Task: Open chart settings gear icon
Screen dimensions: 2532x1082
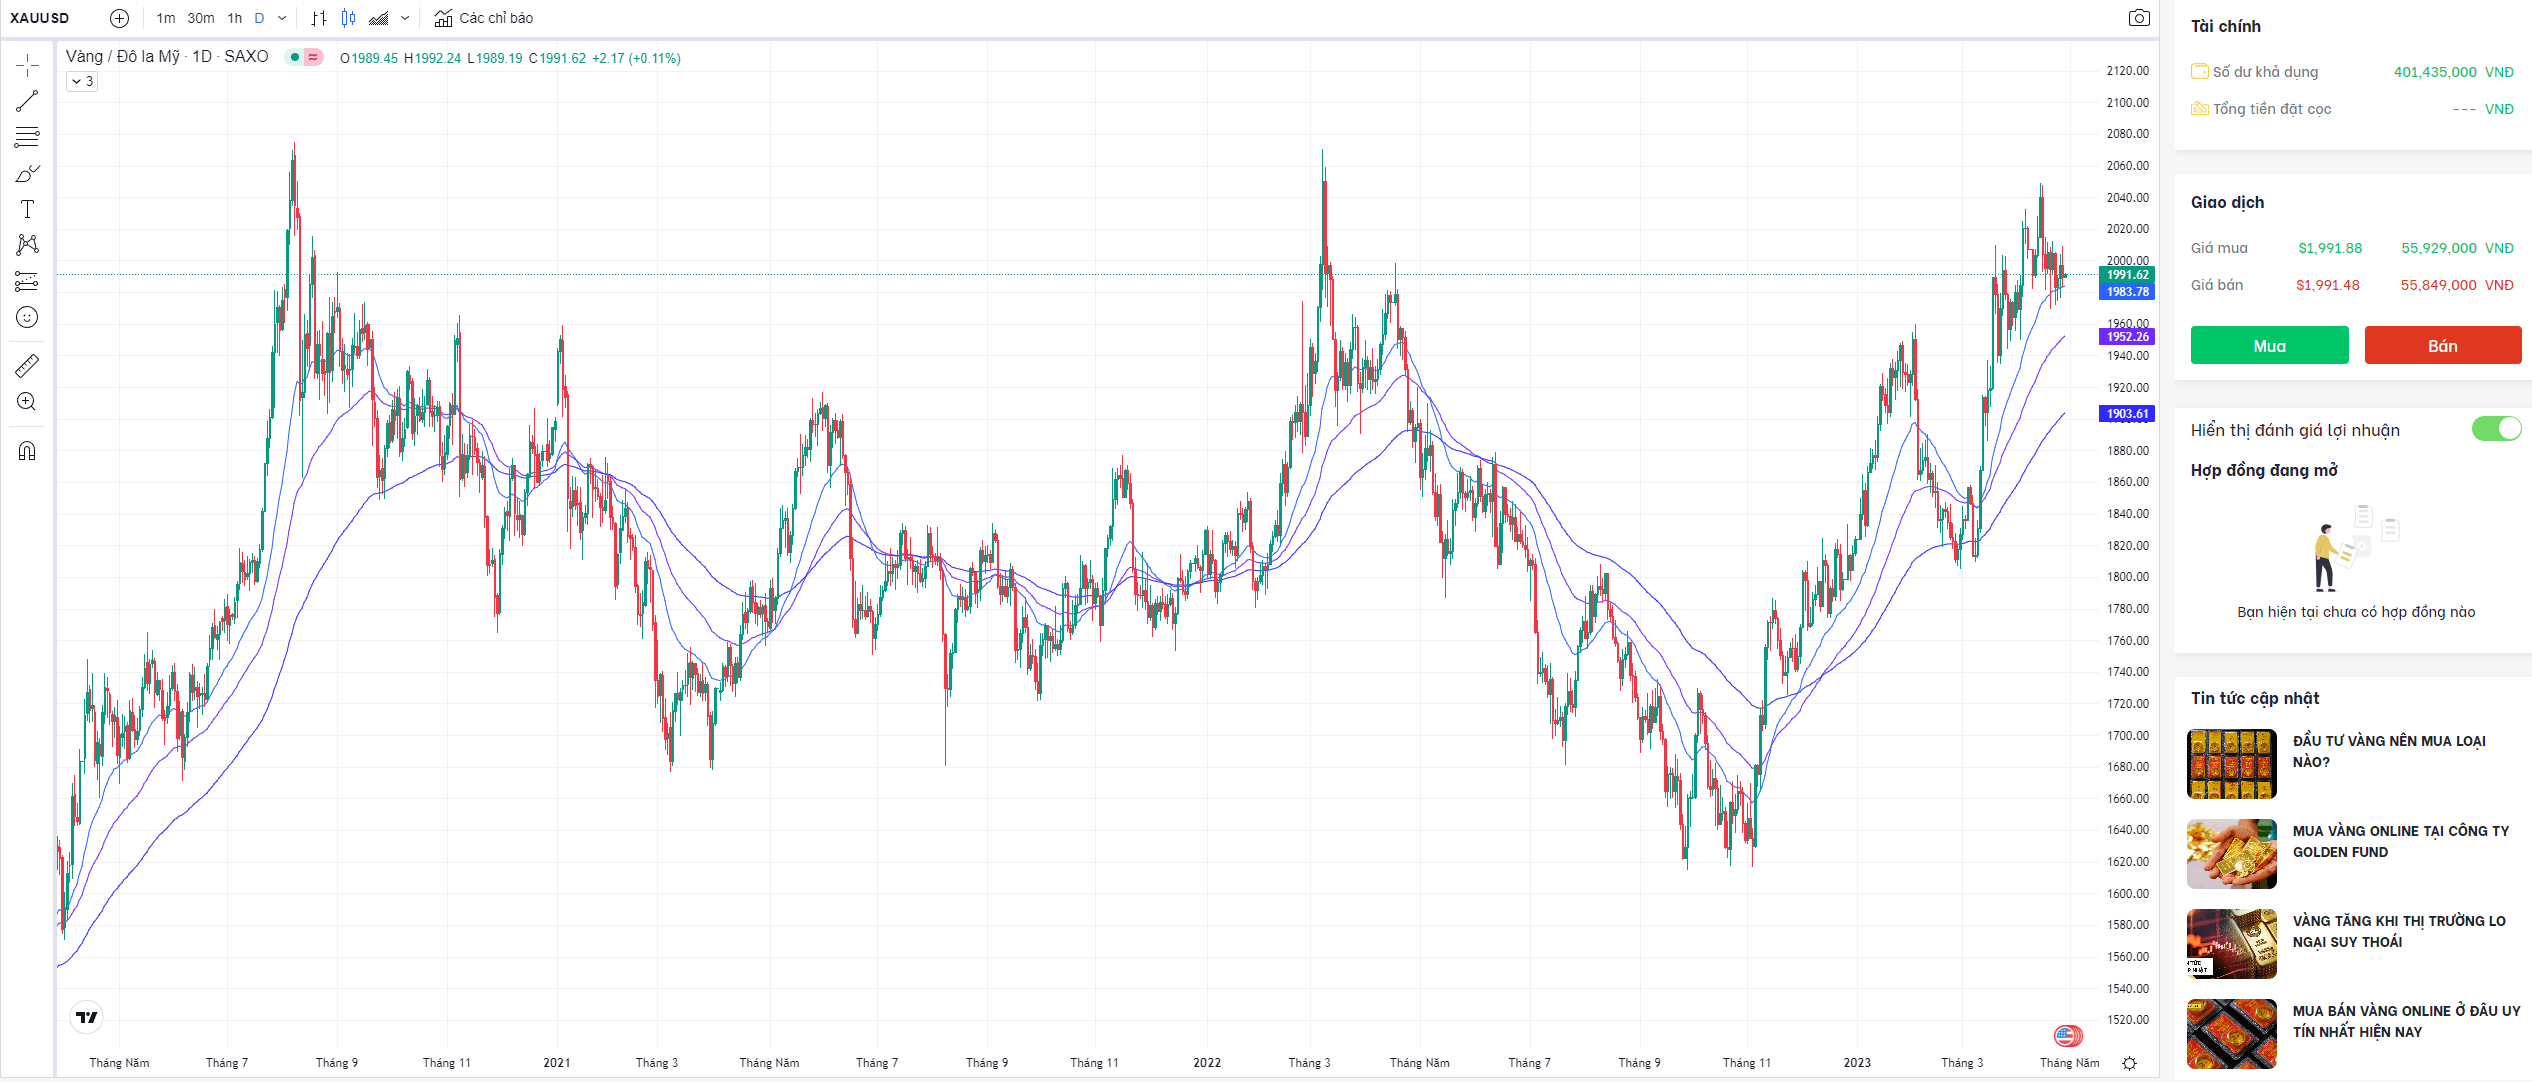Action: click(x=2129, y=1063)
